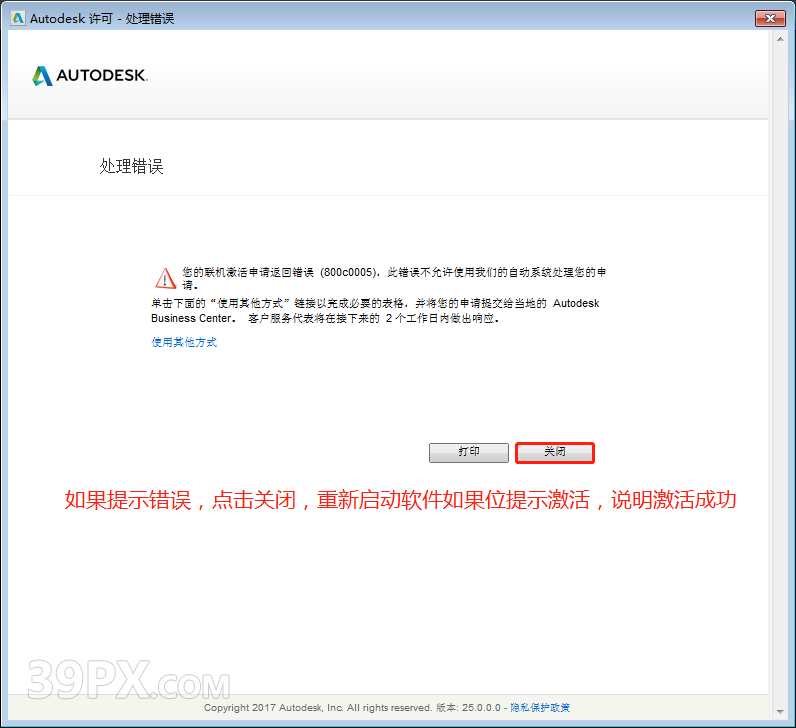Viewport: 796px width, 728px height.
Task: Click the 处理错误 heading text
Action: (x=131, y=166)
